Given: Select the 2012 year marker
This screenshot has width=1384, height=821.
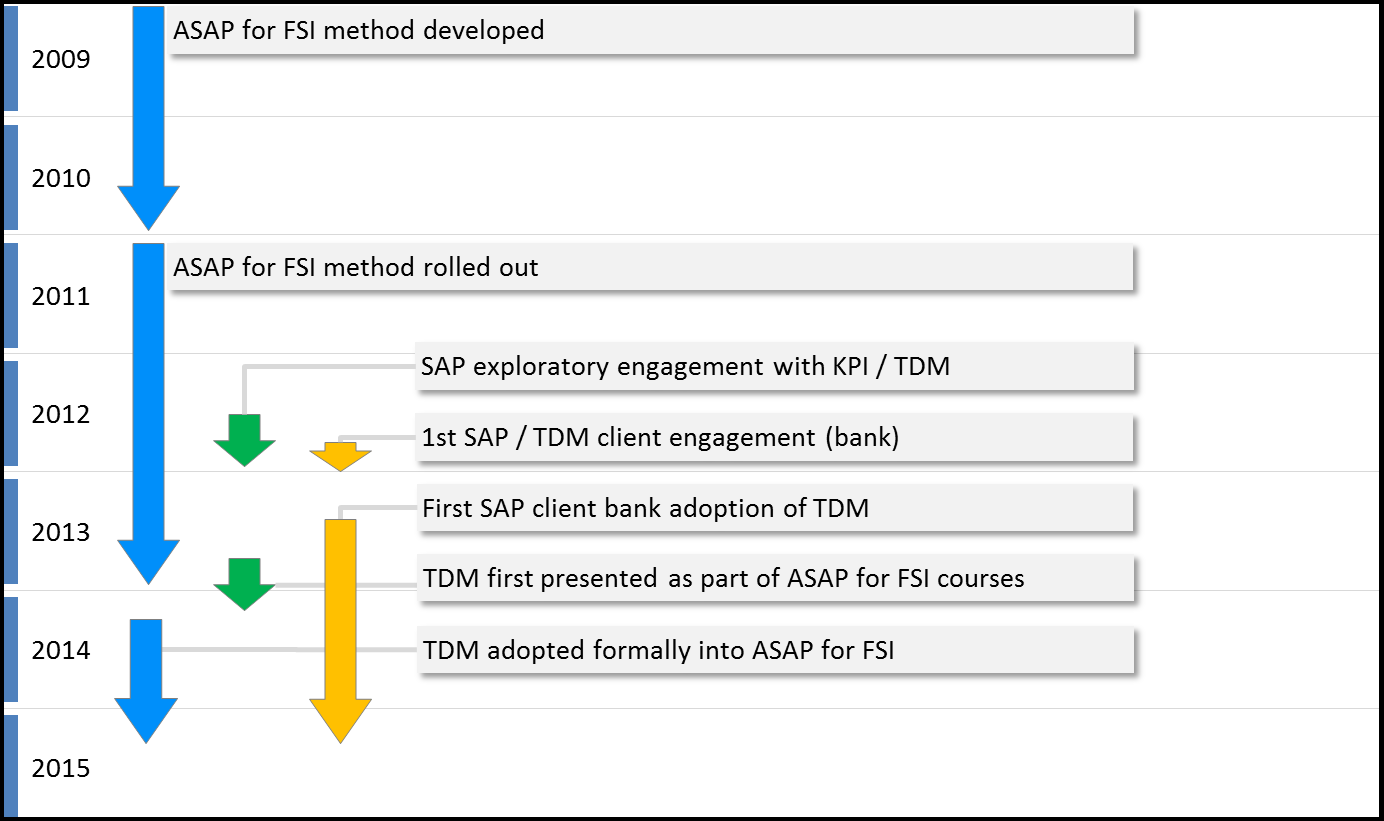Looking at the screenshot, I should click(61, 415).
